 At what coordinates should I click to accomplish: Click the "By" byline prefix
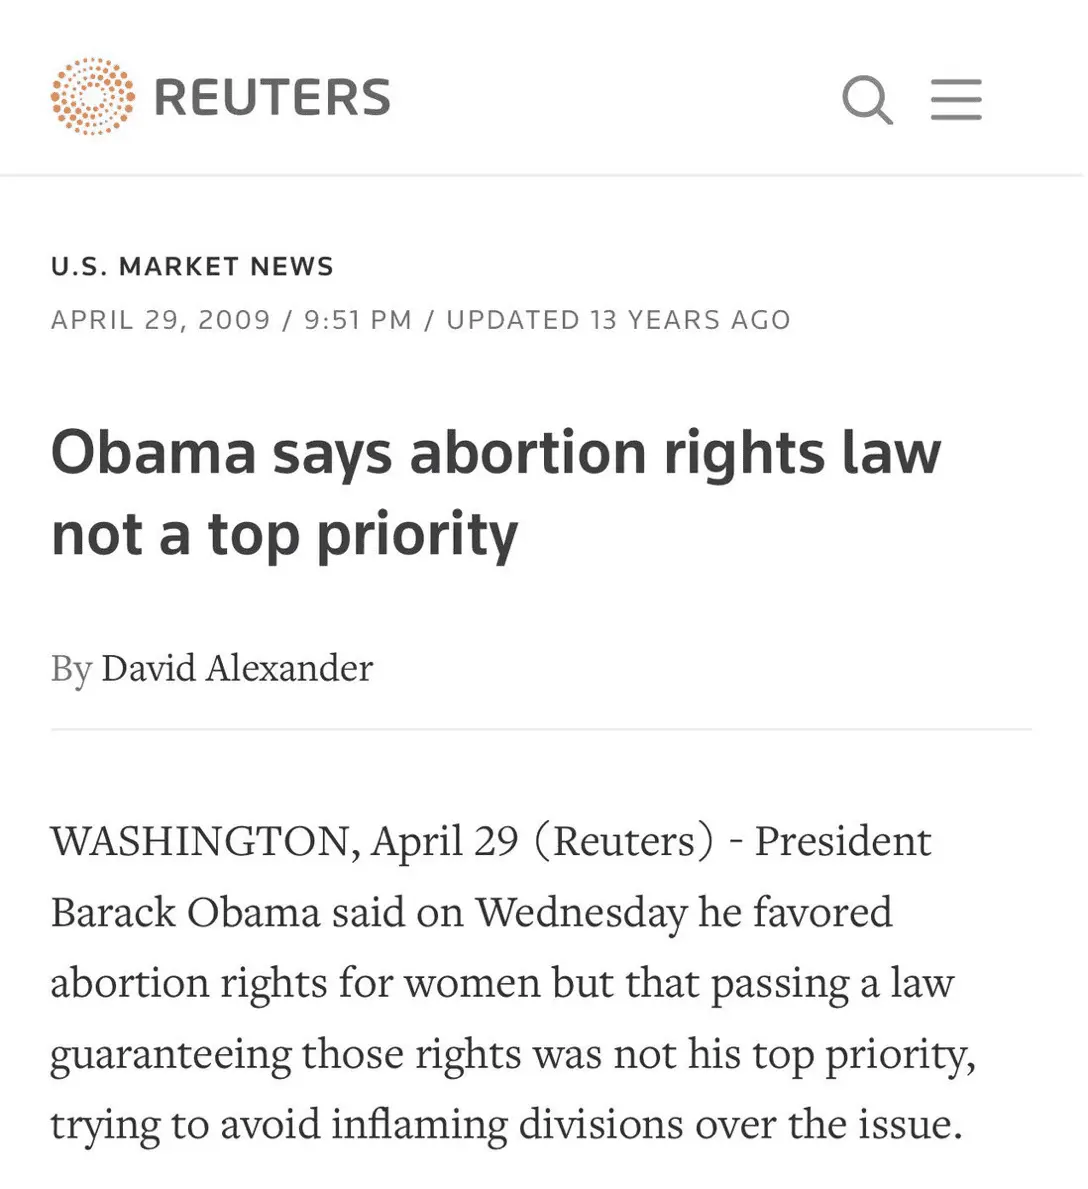point(71,668)
